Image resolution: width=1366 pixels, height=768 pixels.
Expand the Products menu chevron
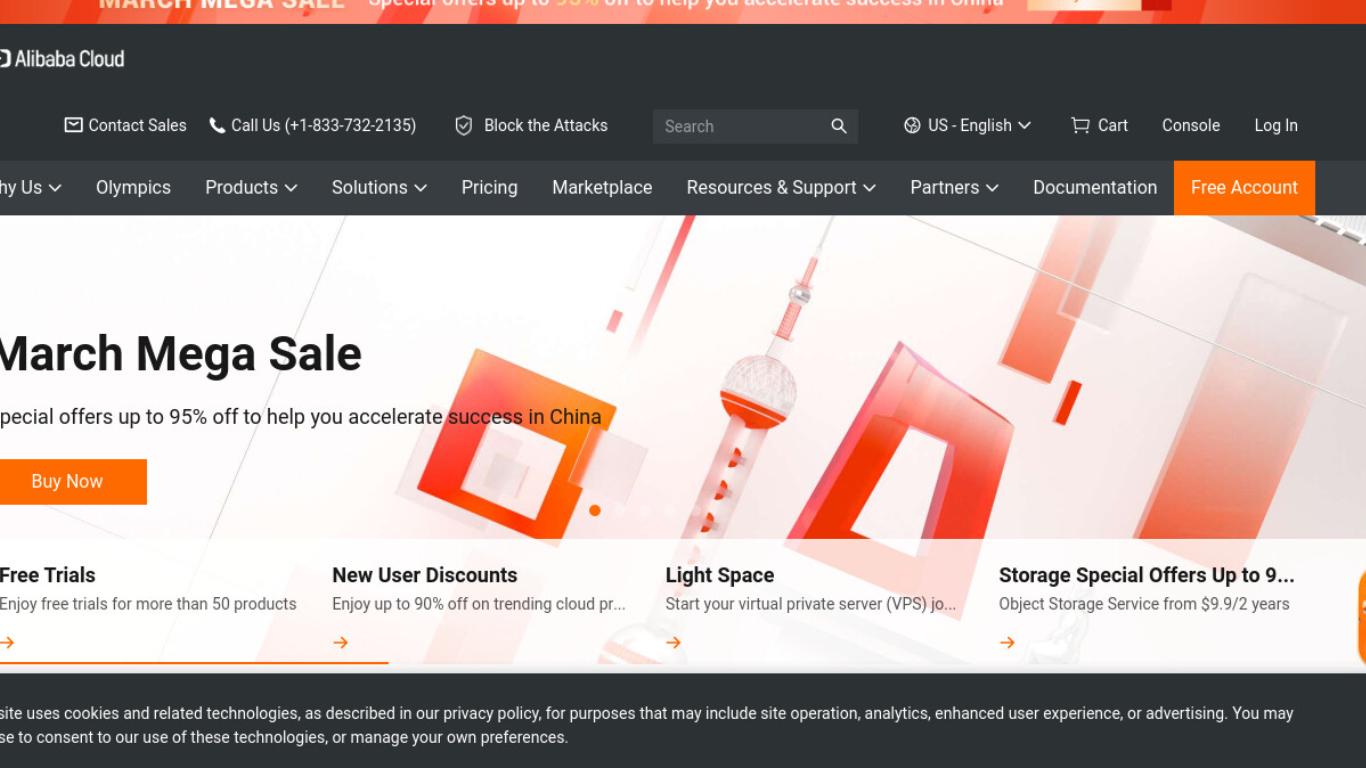click(x=291, y=188)
